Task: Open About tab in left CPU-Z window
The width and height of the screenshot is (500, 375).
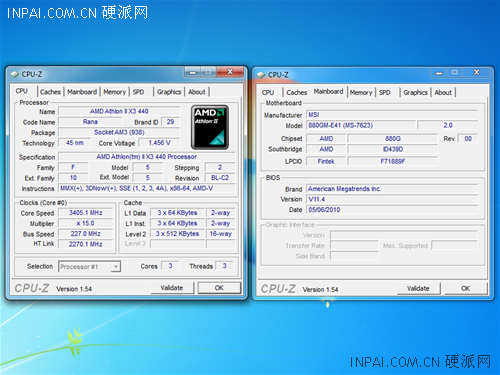Action: (x=197, y=92)
